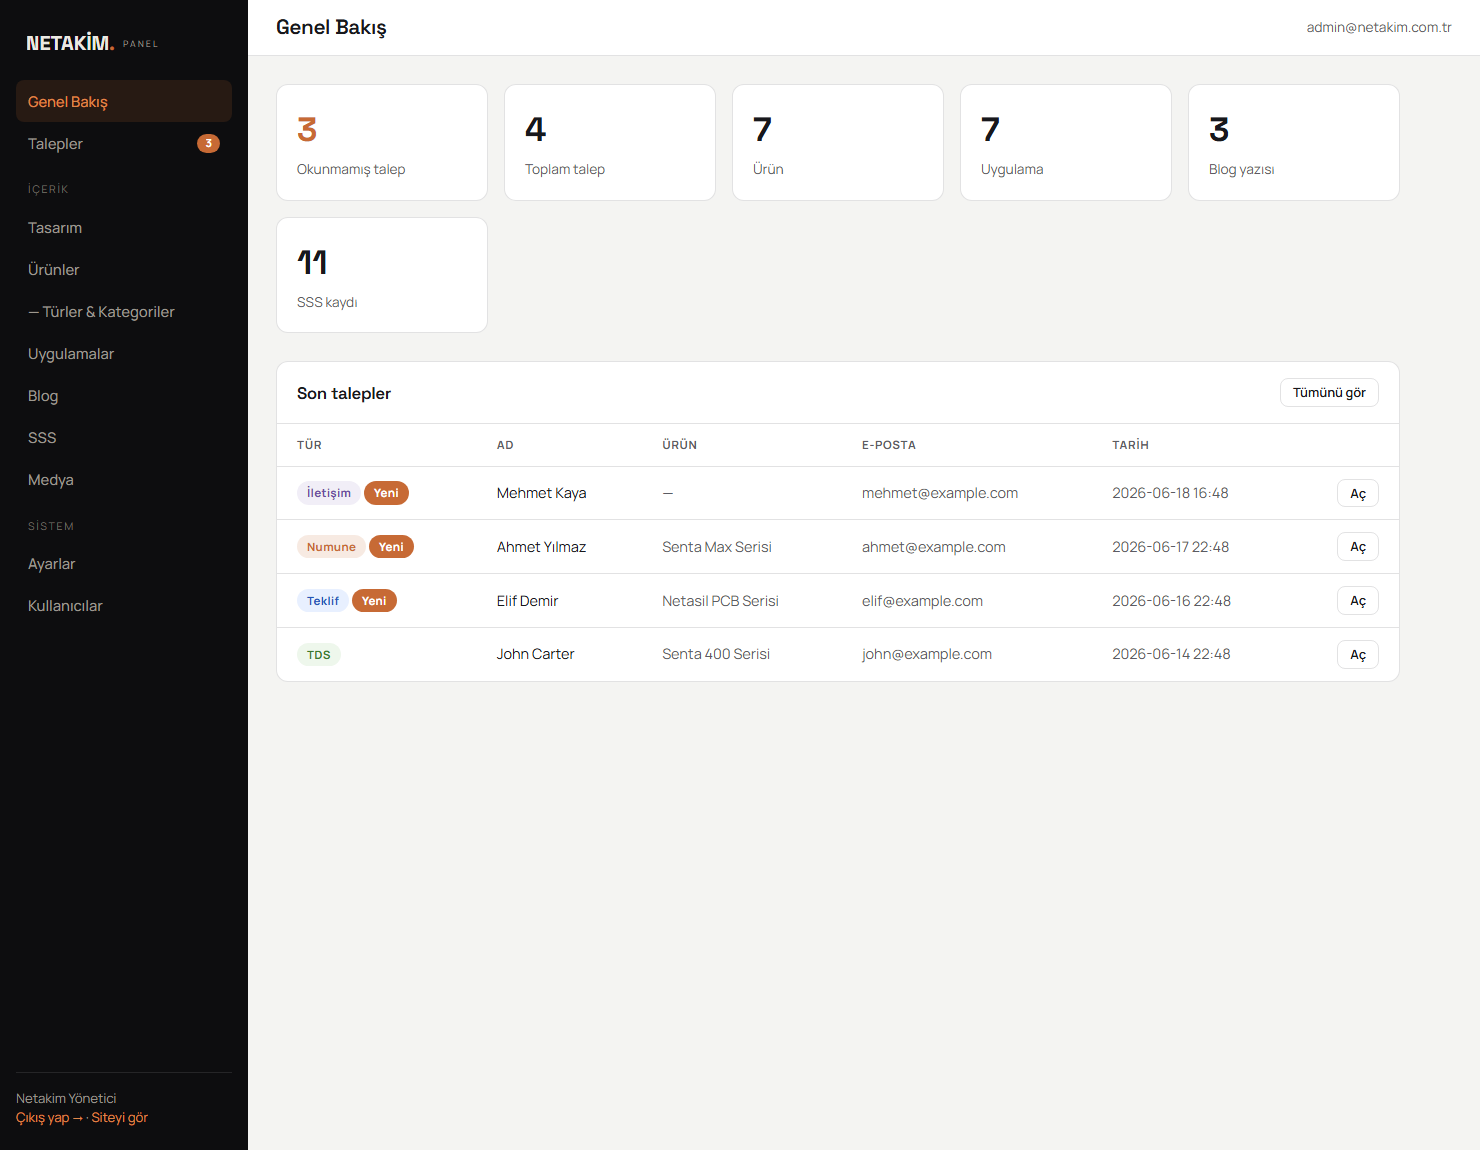Click the Çıkış yap logout link
1480x1150 pixels.
coord(49,1118)
